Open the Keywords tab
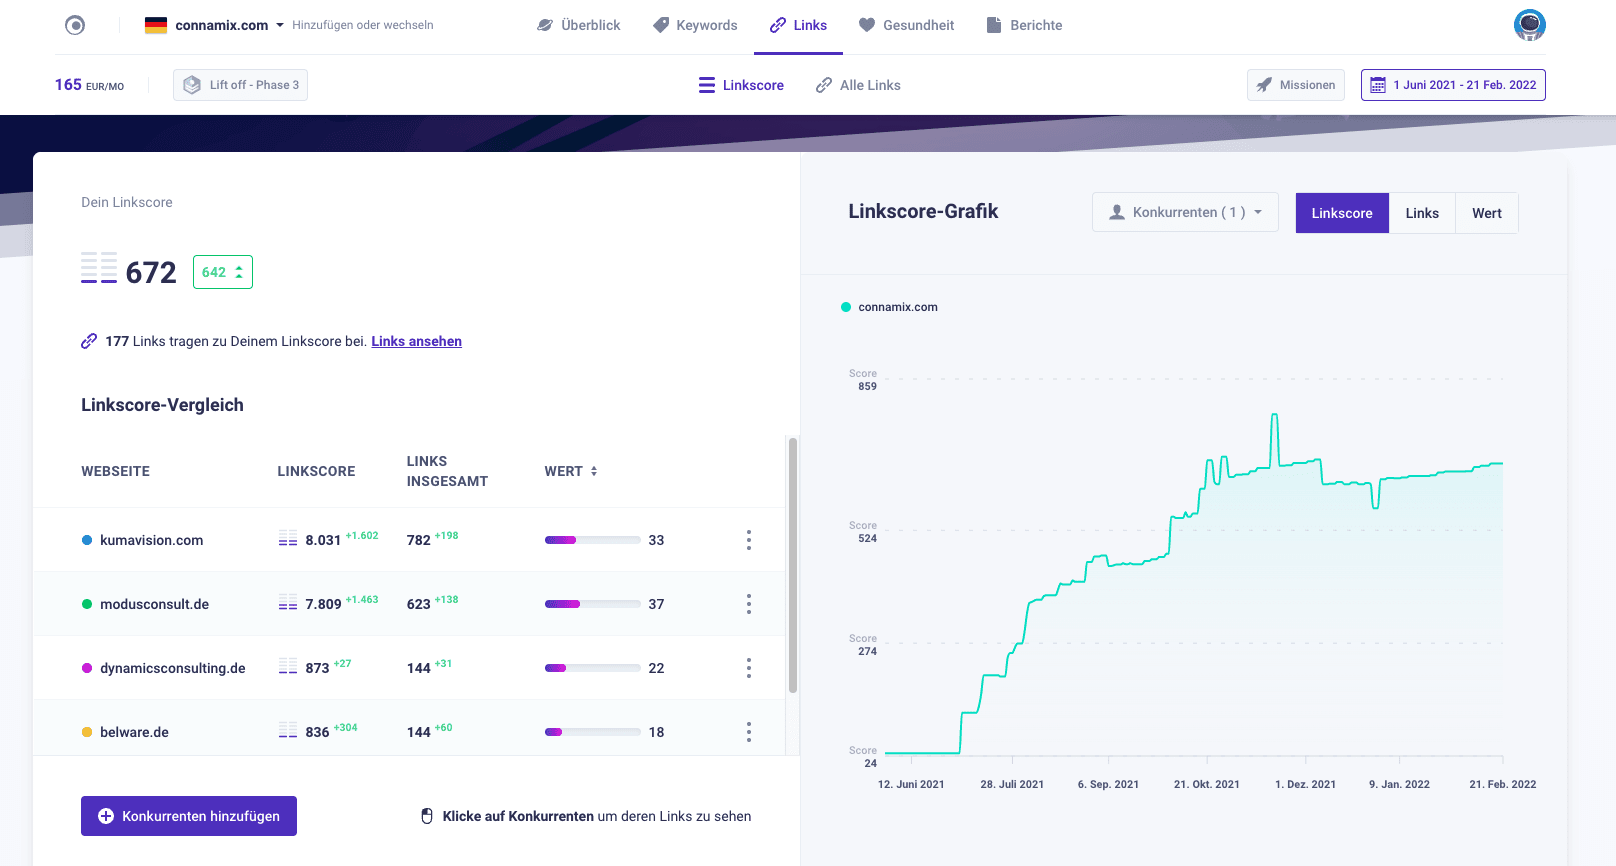 695,25
